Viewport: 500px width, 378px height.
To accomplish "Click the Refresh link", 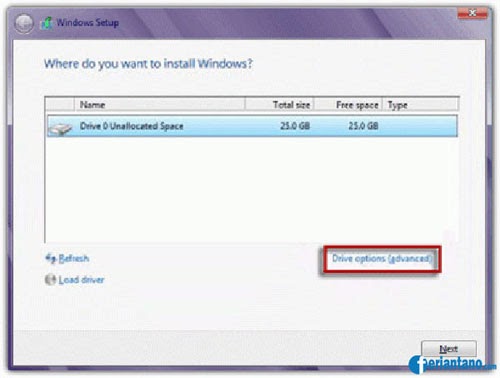I will (x=74, y=258).
